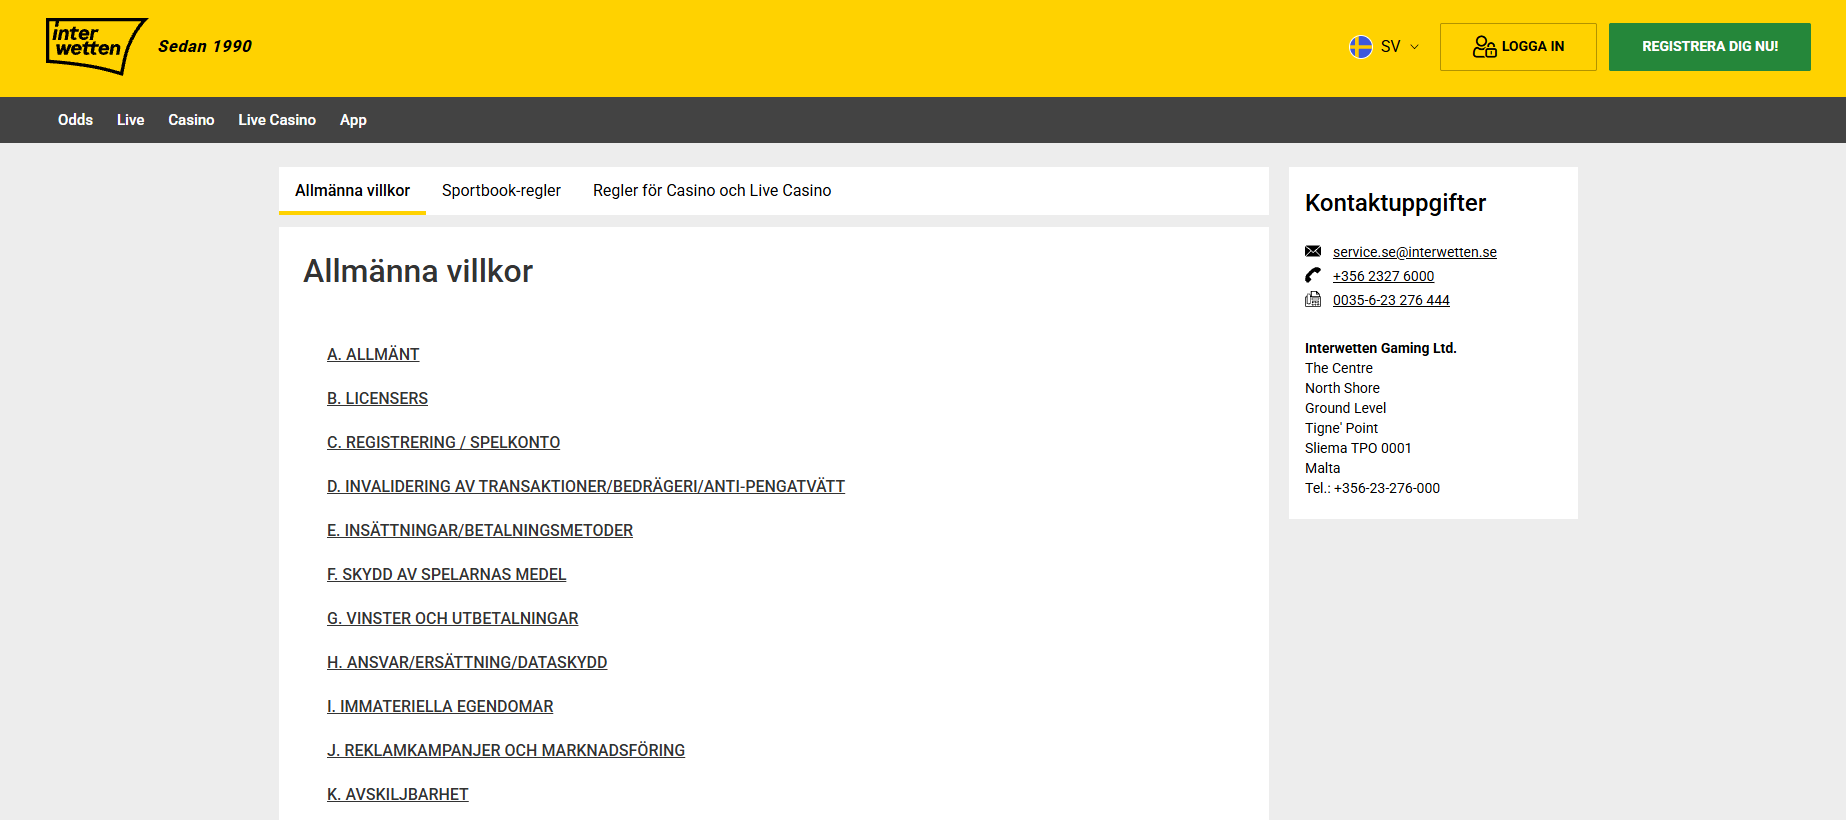Open G. VINSTER OCH UTBETALNINGAR link

pos(452,618)
